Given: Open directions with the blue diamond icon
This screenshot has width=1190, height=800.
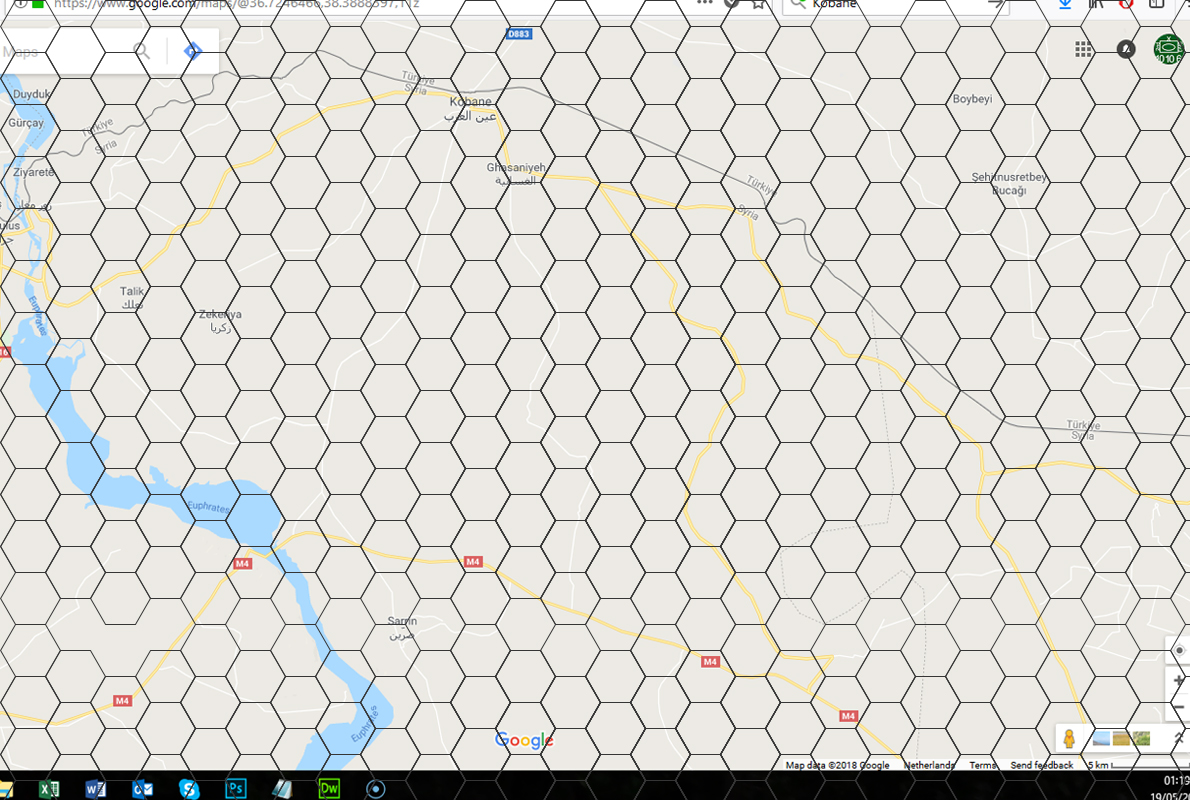Looking at the screenshot, I should (x=193, y=51).
